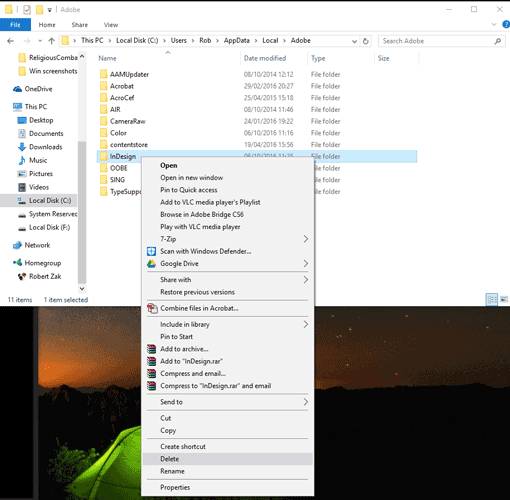
Task: Open address bar history dropdown
Action: [354, 41]
